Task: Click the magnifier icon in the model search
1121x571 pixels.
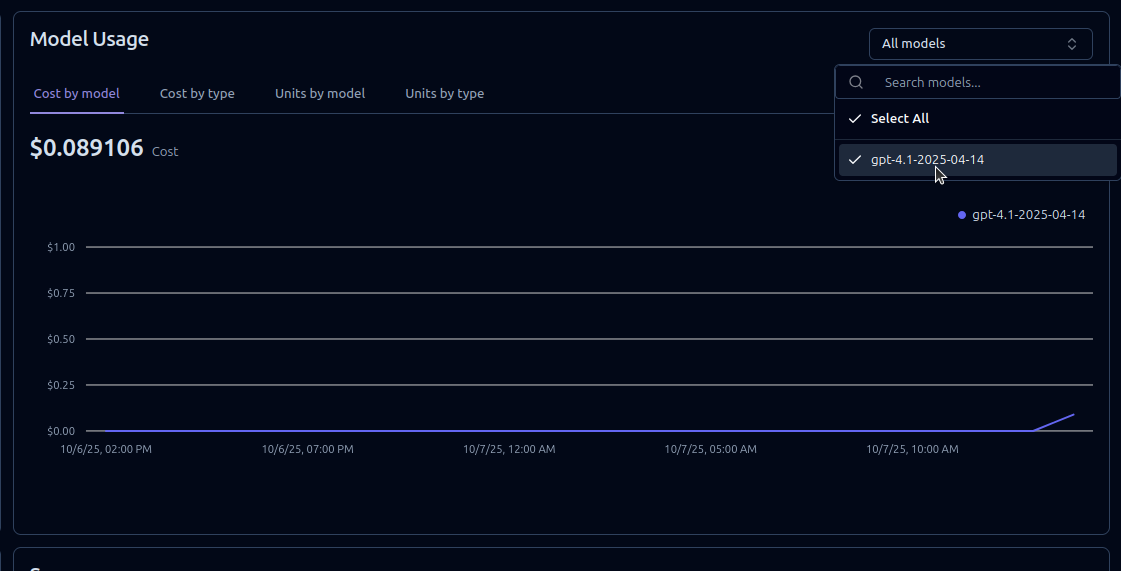Action: 856,82
